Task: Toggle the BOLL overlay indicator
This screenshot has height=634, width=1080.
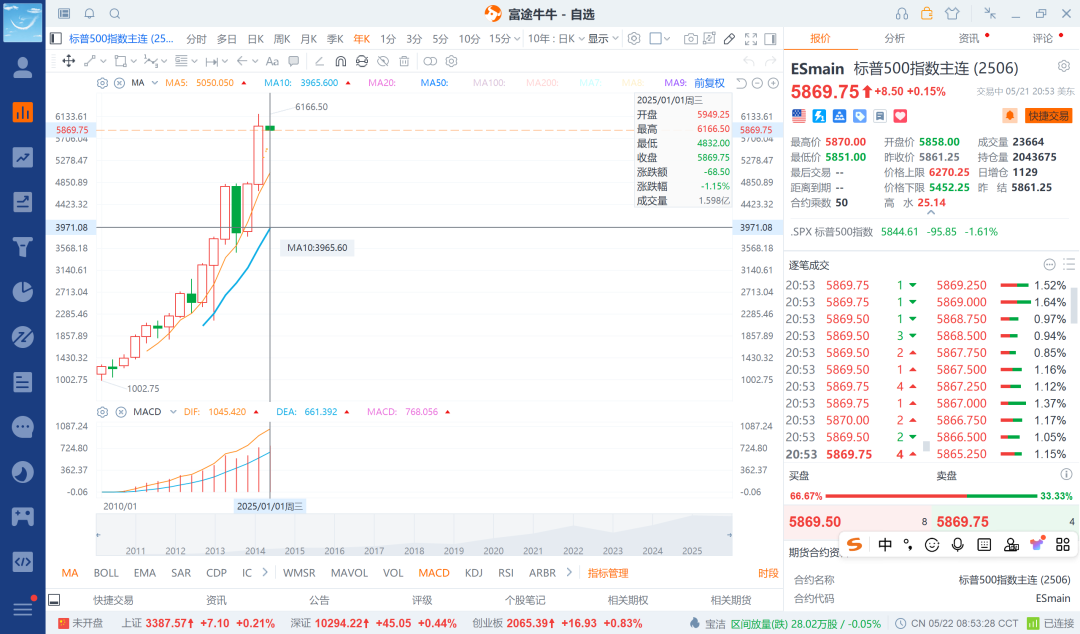Action: pos(106,573)
